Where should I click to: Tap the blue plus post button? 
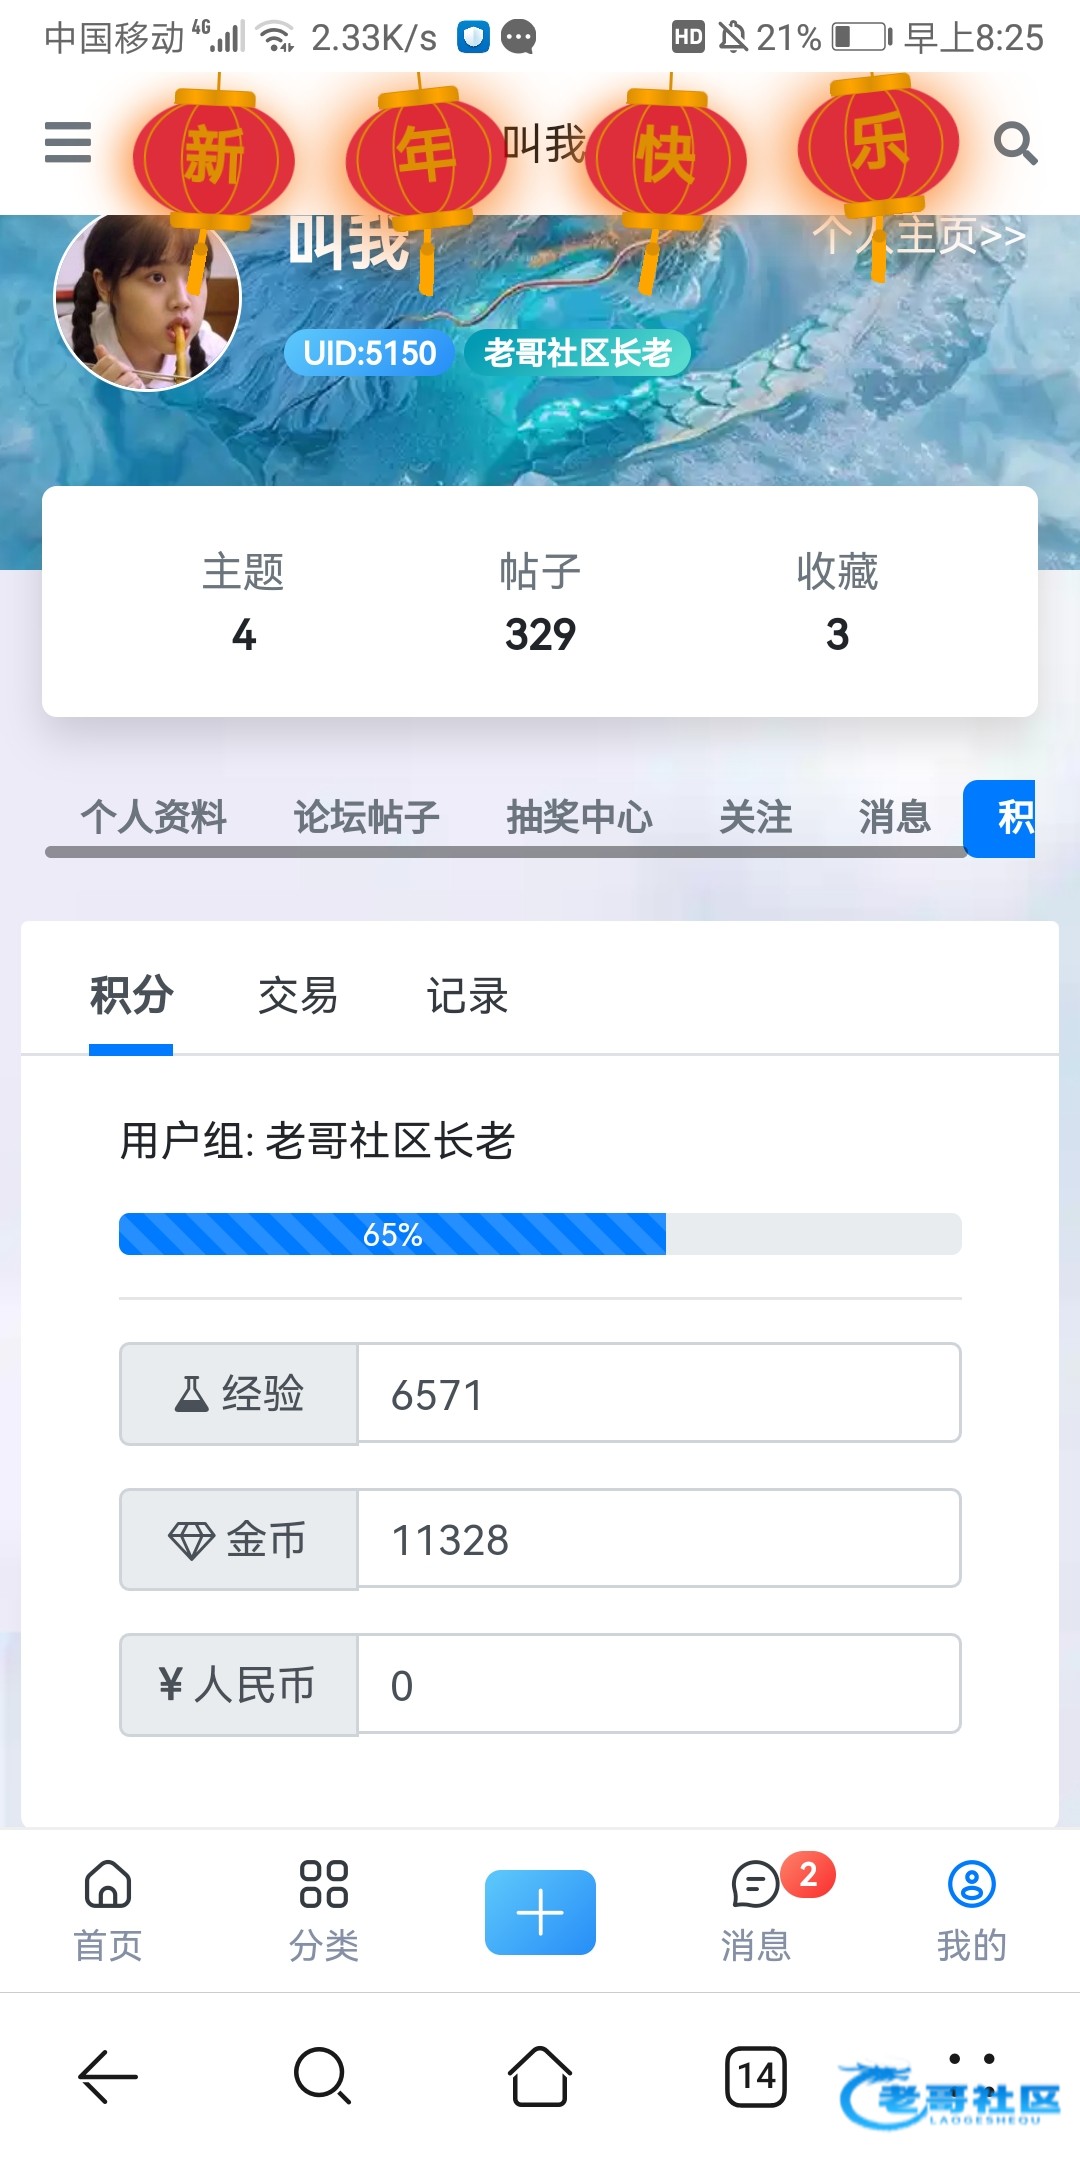tap(540, 1912)
